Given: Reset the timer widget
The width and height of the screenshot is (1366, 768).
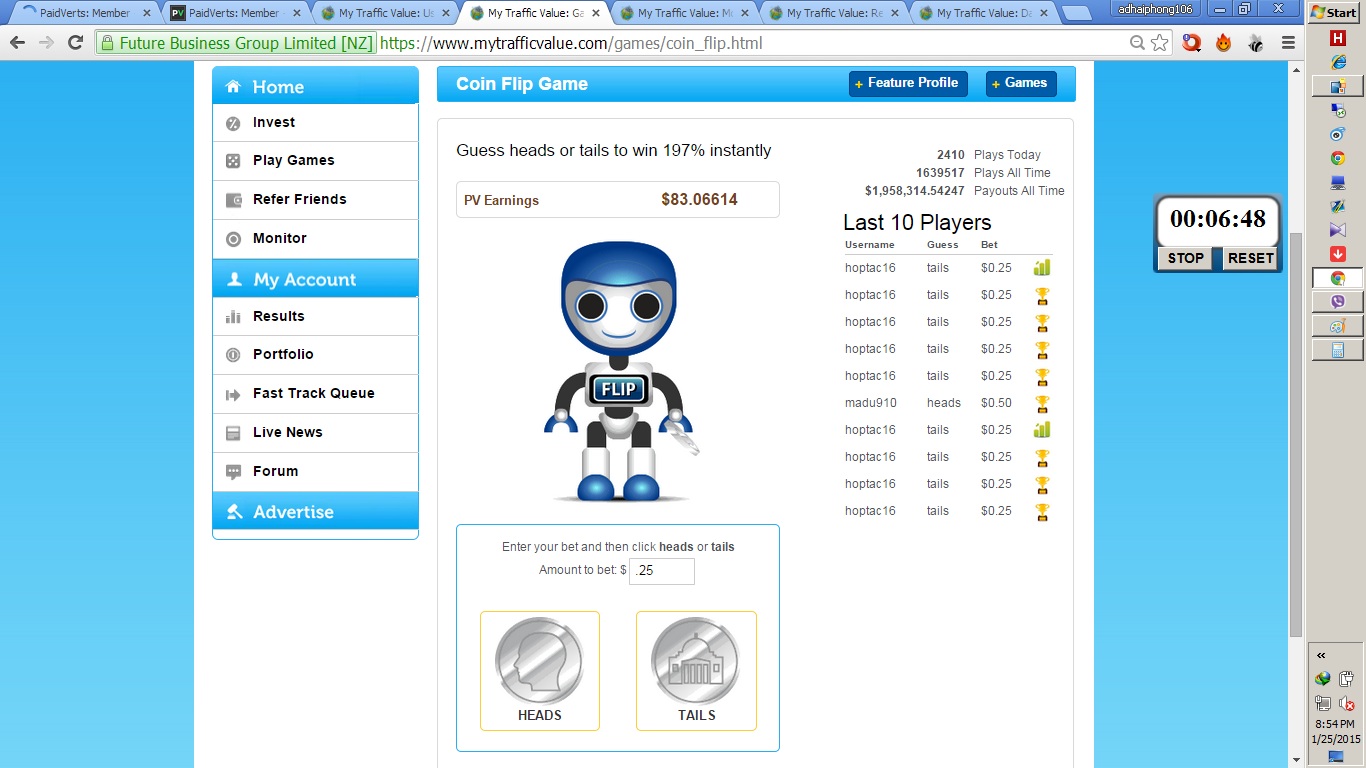Looking at the screenshot, I should click(x=1250, y=258).
